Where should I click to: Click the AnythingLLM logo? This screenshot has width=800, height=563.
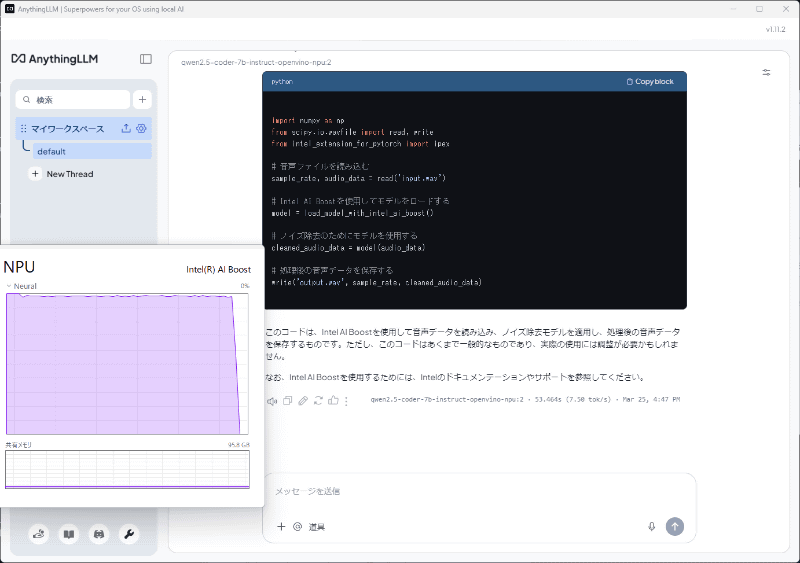pyautogui.click(x=55, y=59)
